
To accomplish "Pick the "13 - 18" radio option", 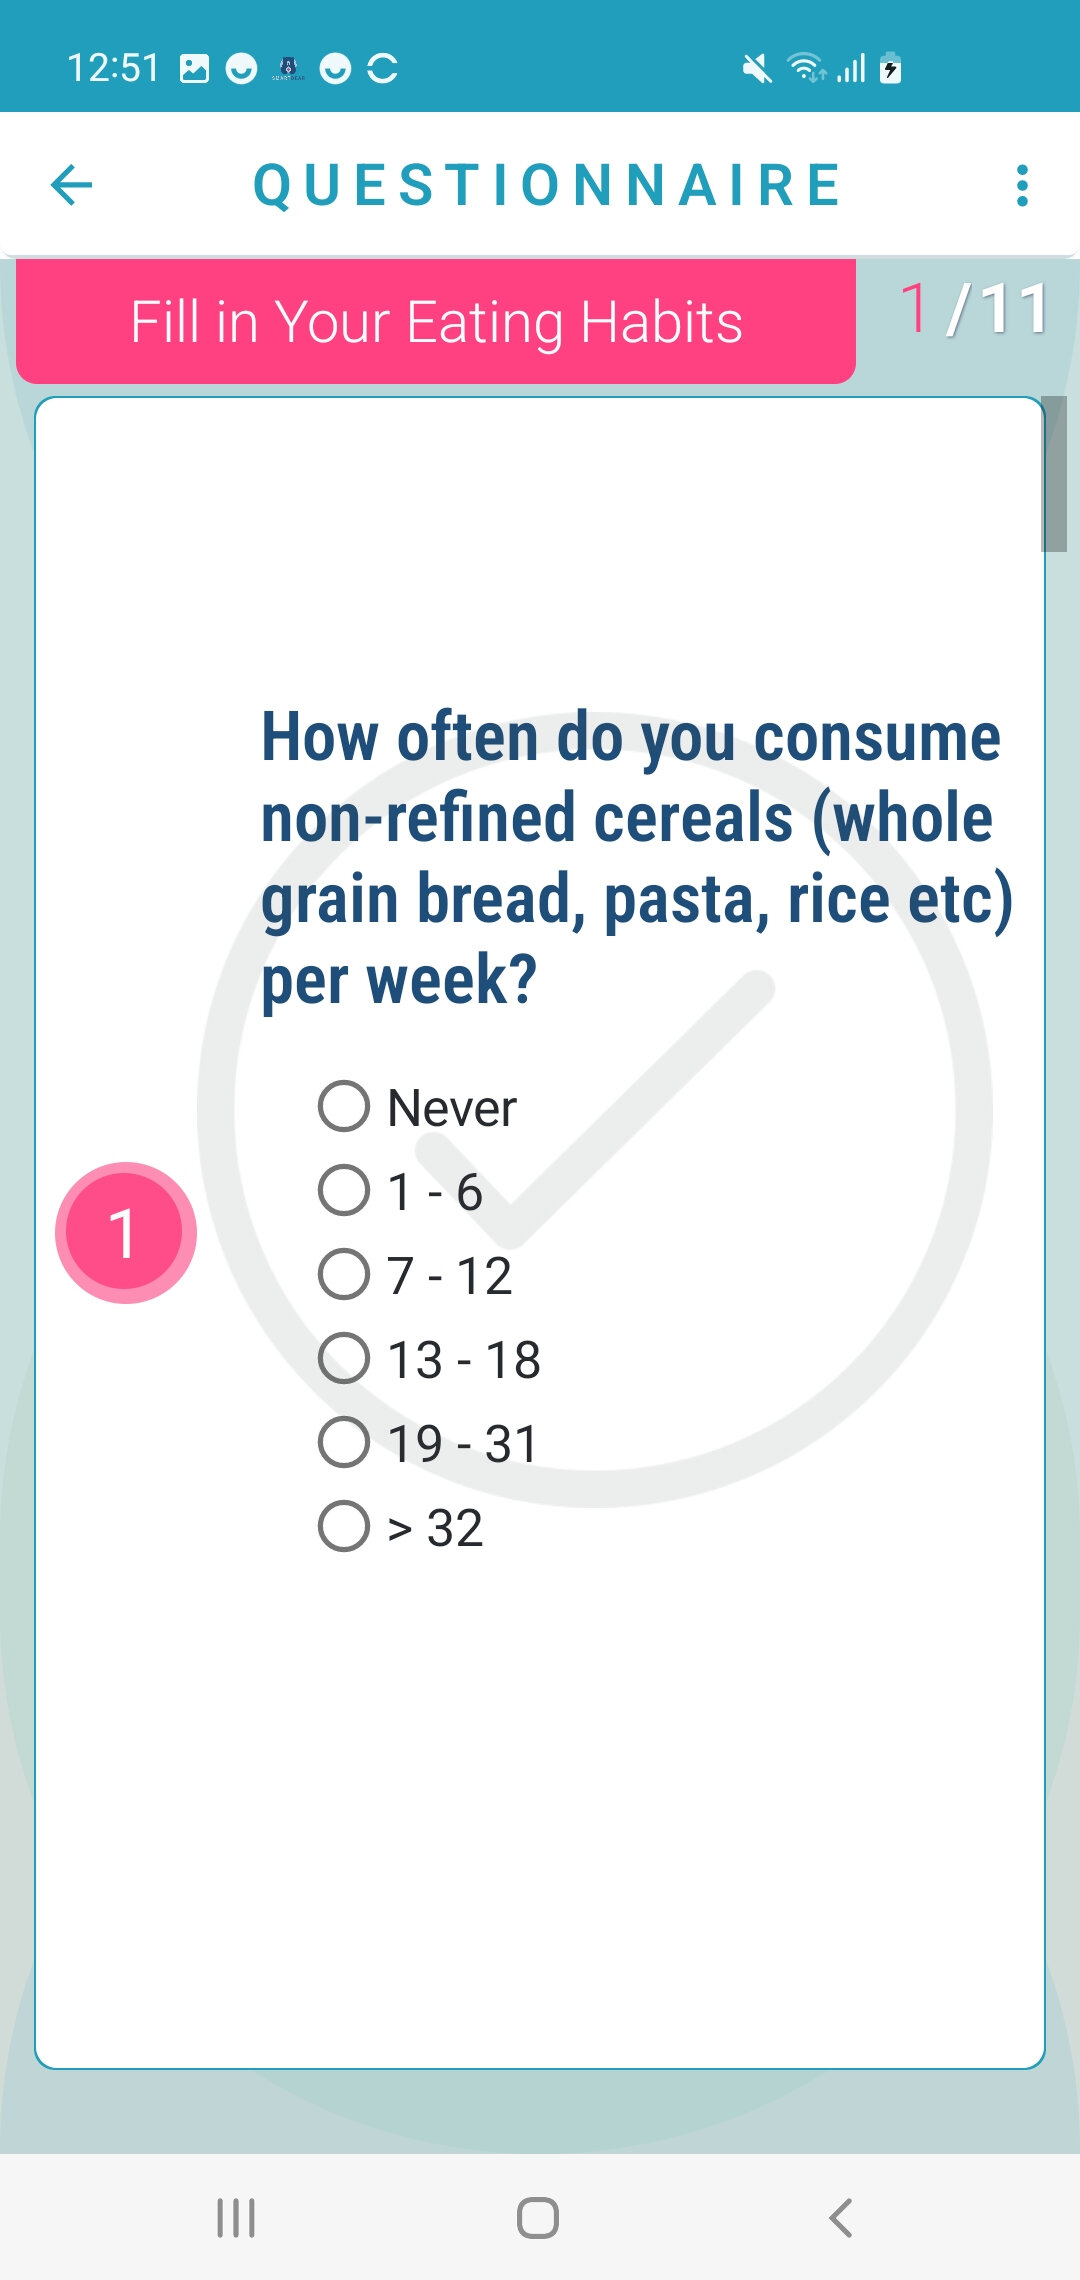I will pyautogui.click(x=344, y=1359).
